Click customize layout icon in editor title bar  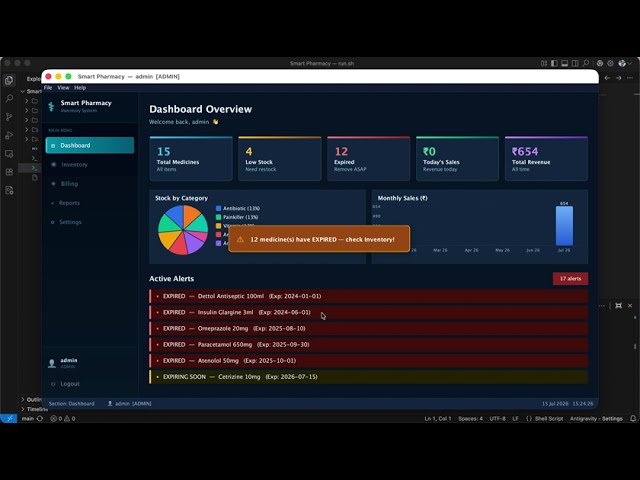click(544, 63)
